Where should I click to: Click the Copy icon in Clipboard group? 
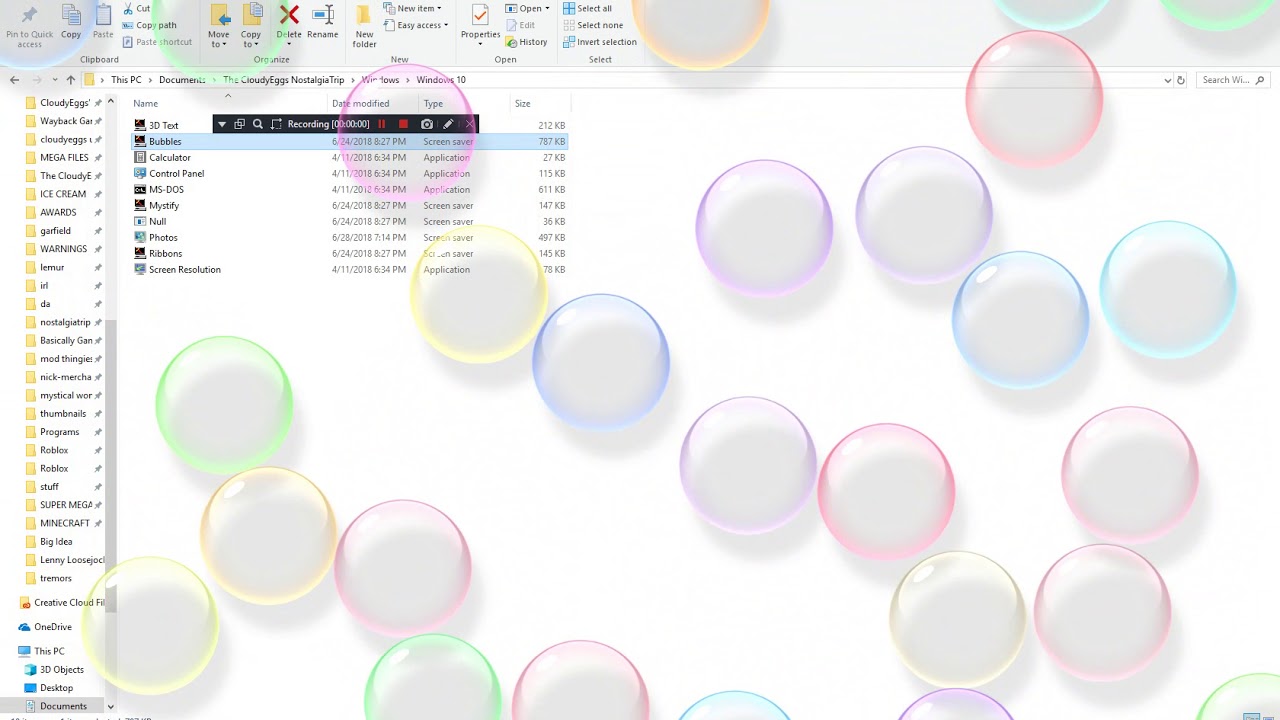(71, 15)
